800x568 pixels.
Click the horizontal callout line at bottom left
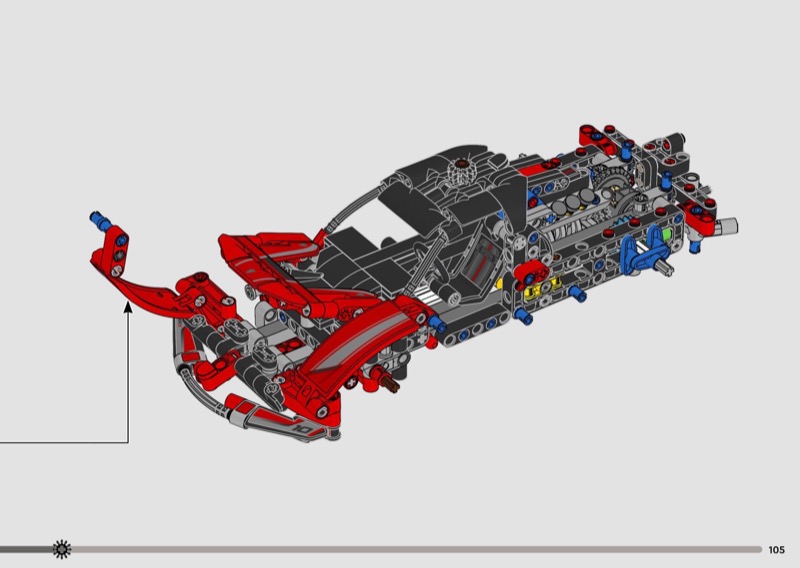pos(60,442)
